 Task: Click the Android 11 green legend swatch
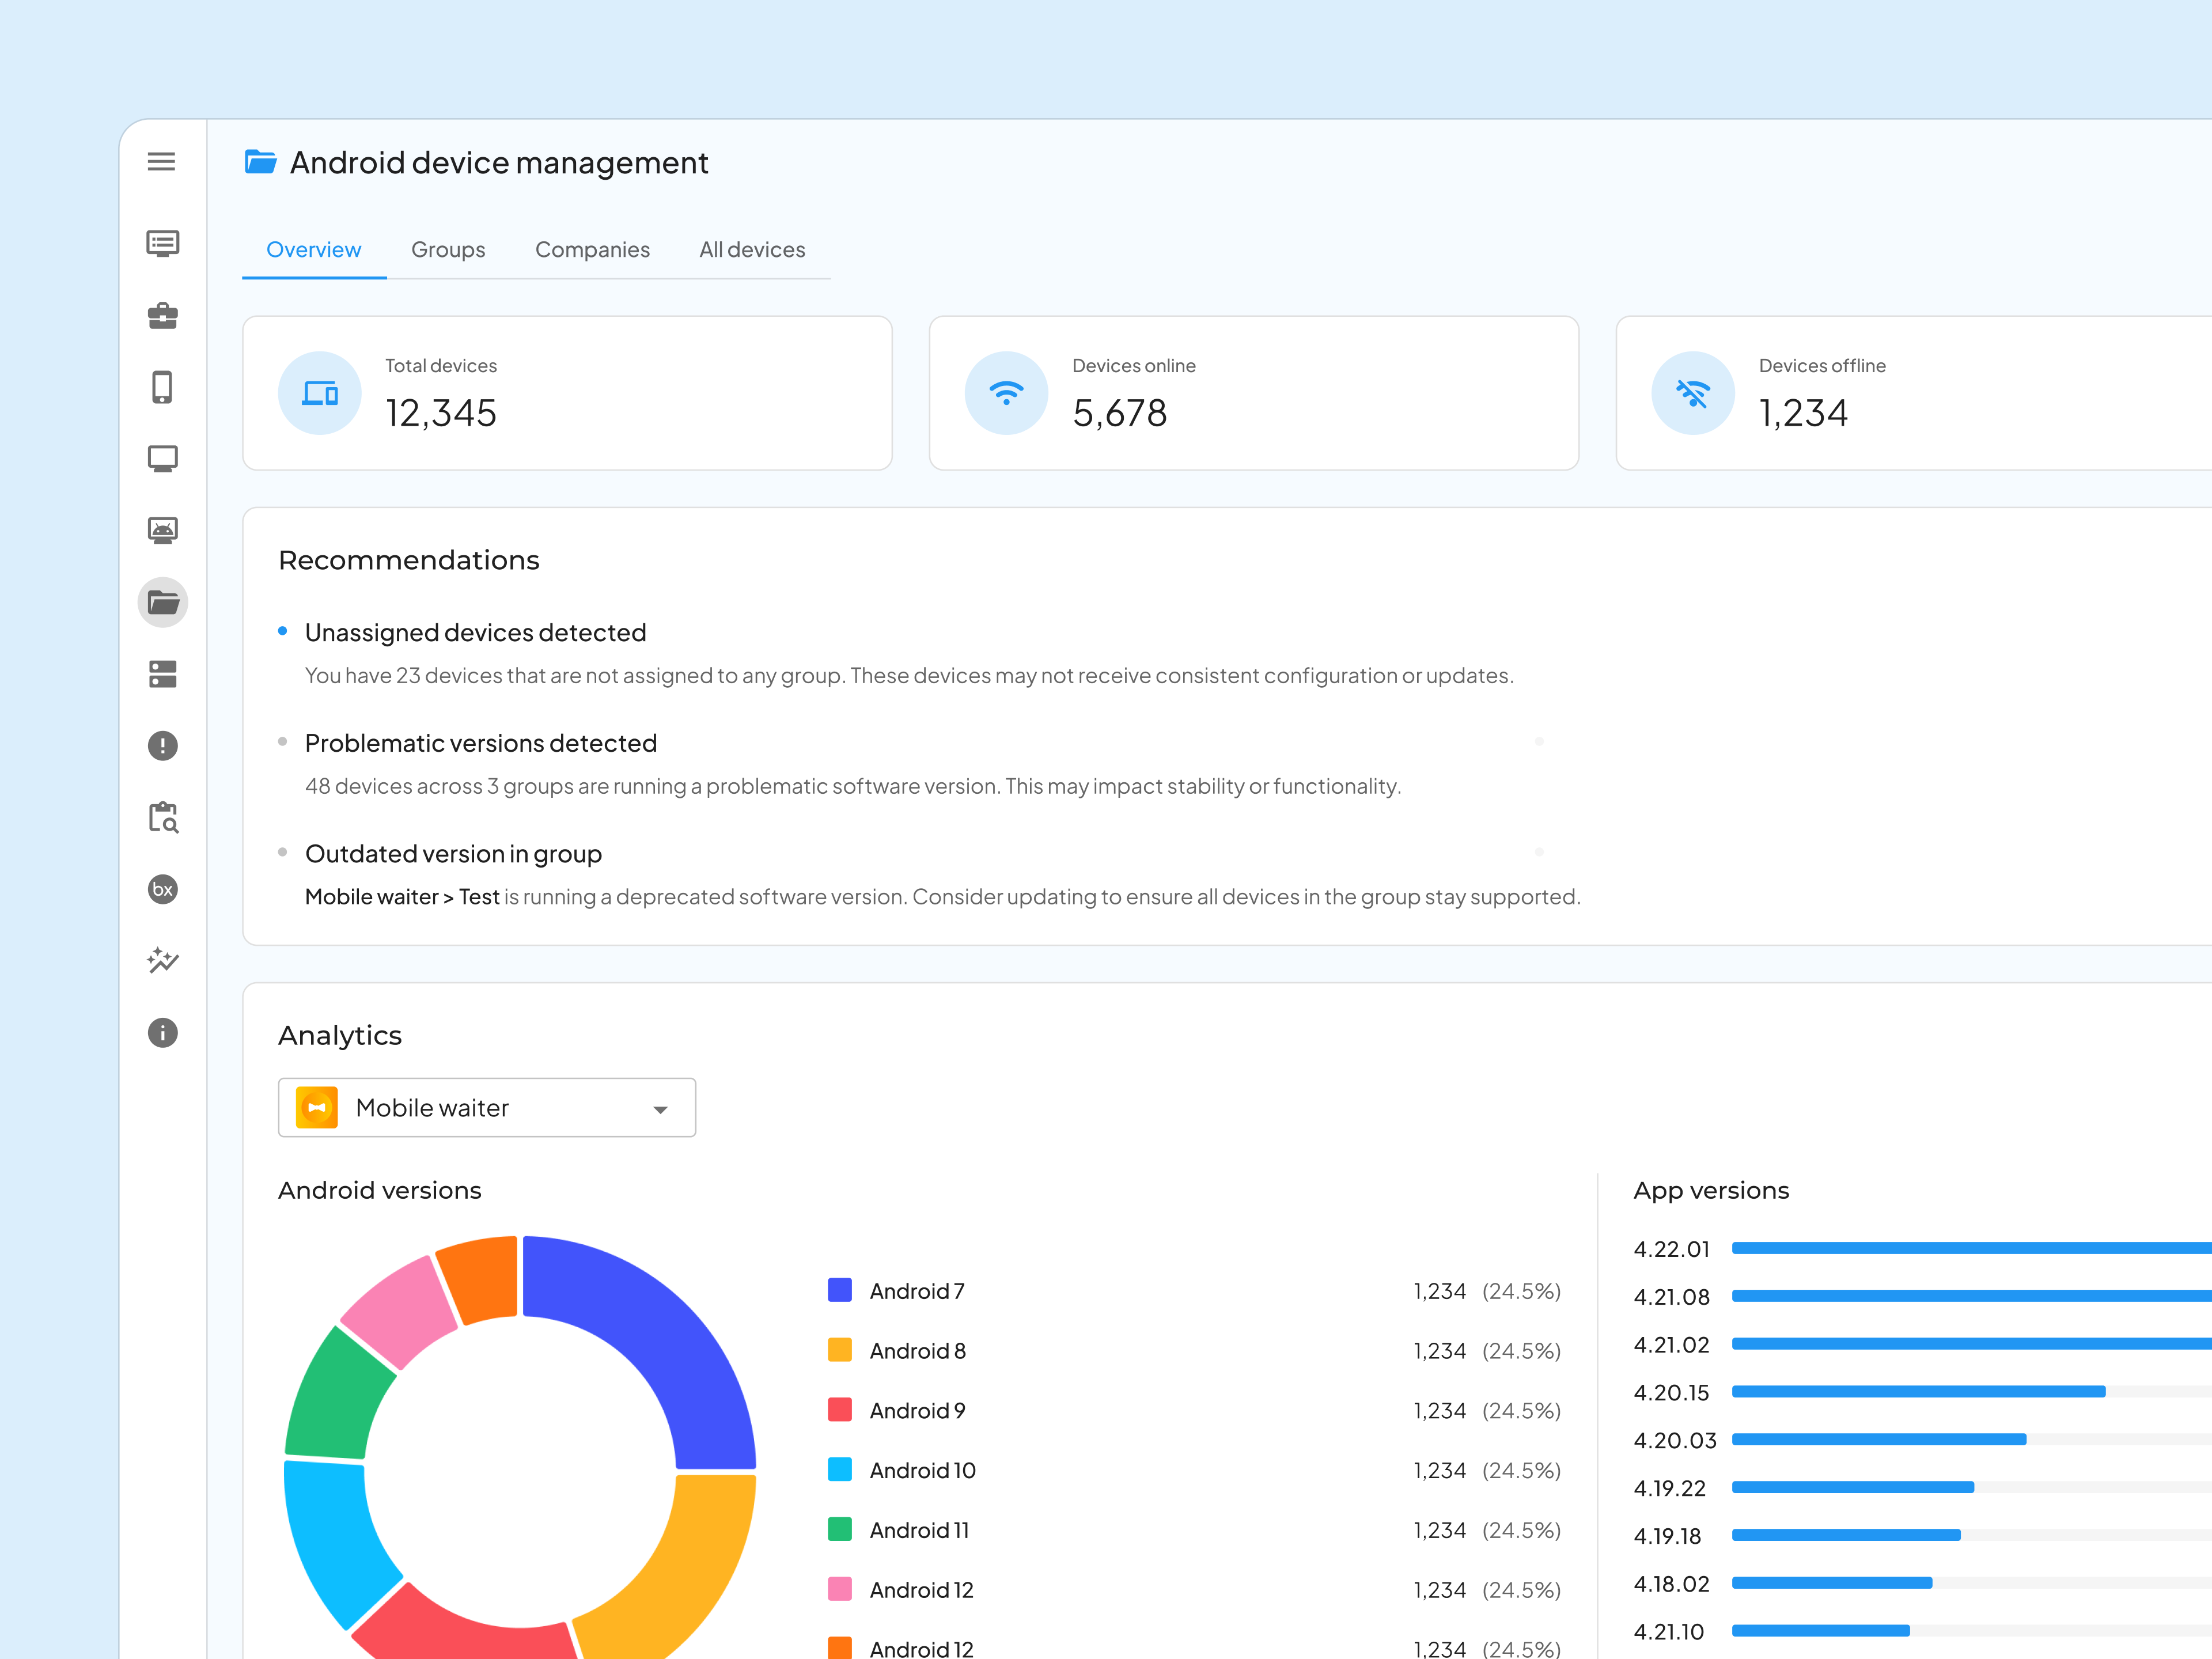point(840,1530)
